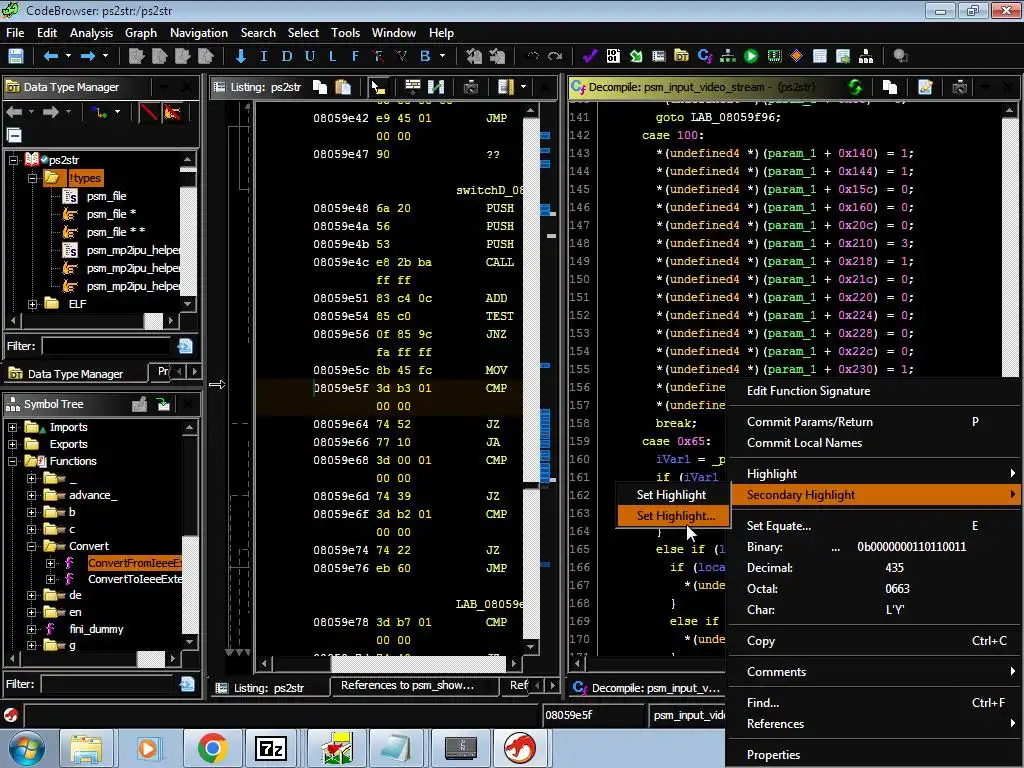The width and height of the screenshot is (1024, 768).
Task: Open the Navigation menu
Action: click(199, 33)
